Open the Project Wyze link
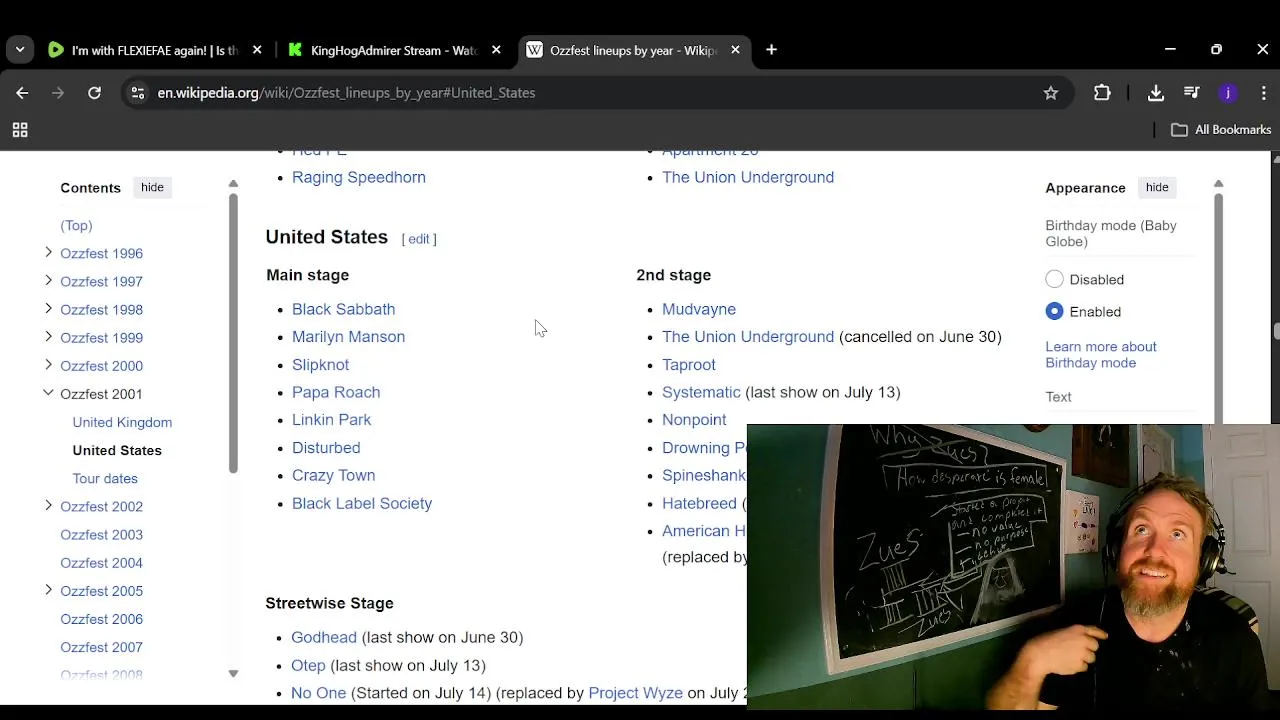The width and height of the screenshot is (1280, 720). [635, 693]
